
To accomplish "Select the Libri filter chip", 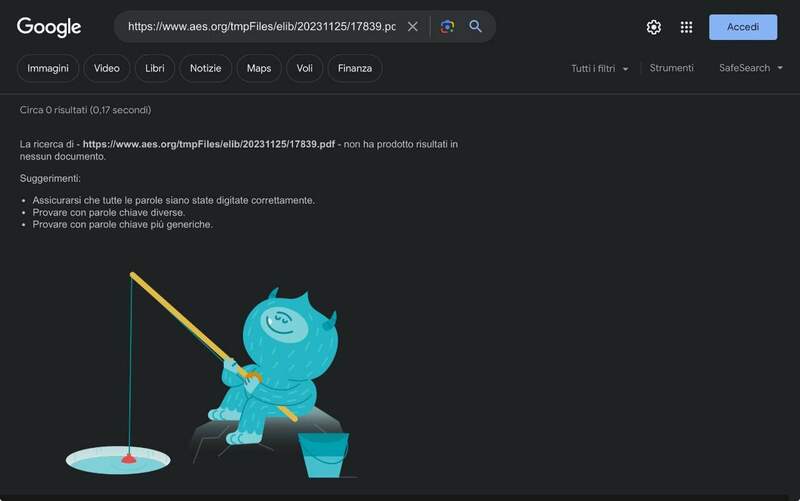I will tap(155, 68).
